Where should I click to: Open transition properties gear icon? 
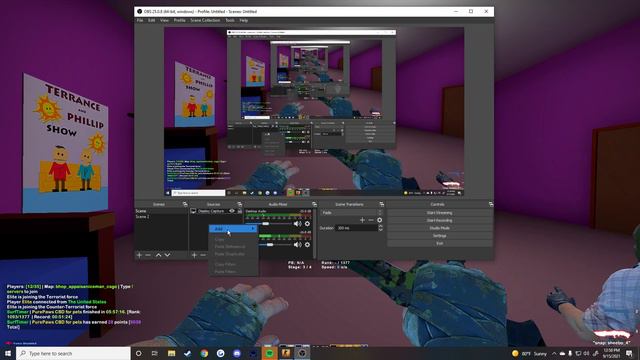380,220
